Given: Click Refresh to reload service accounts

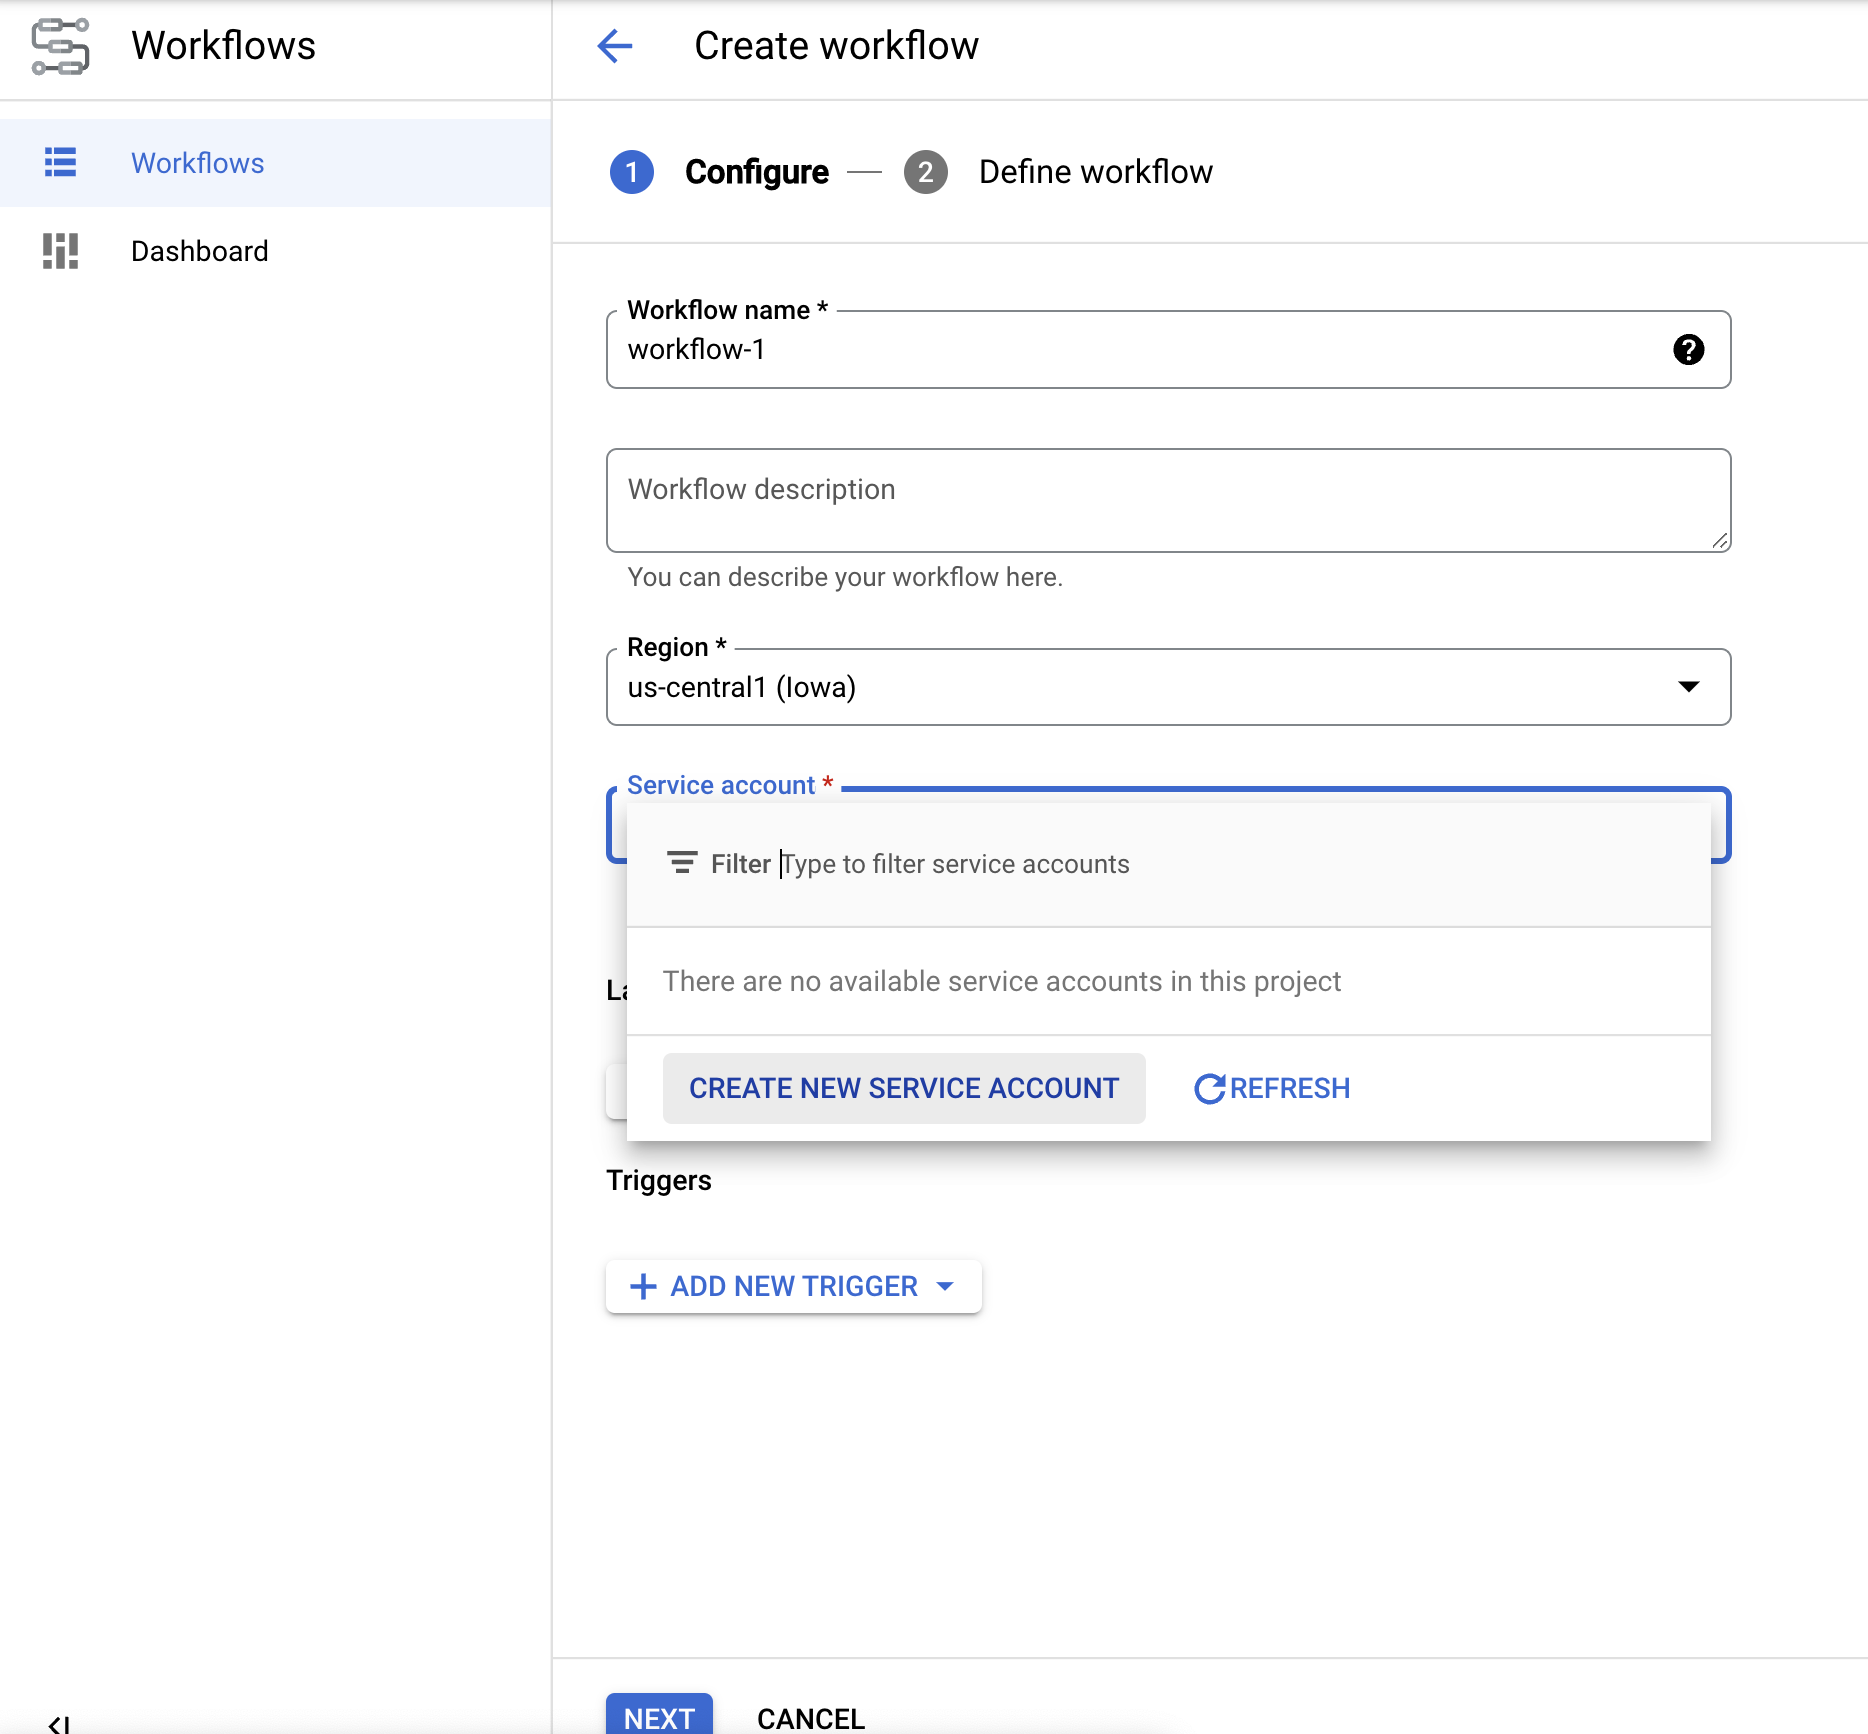Looking at the screenshot, I should pyautogui.click(x=1272, y=1088).
